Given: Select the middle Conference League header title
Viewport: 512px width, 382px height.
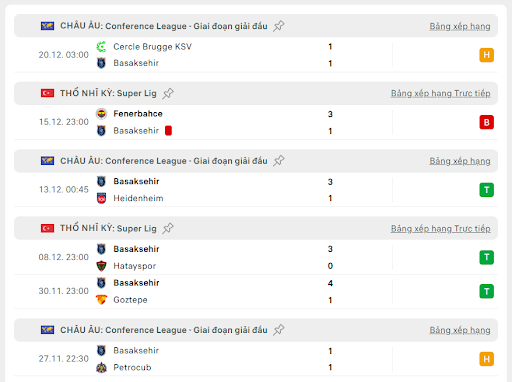Looking at the screenshot, I should (x=164, y=161).
